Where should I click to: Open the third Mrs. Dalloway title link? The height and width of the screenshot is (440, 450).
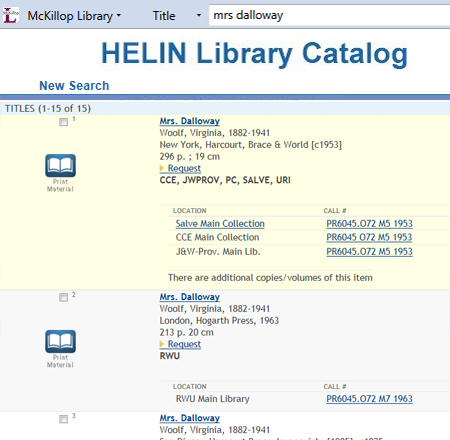click(190, 418)
